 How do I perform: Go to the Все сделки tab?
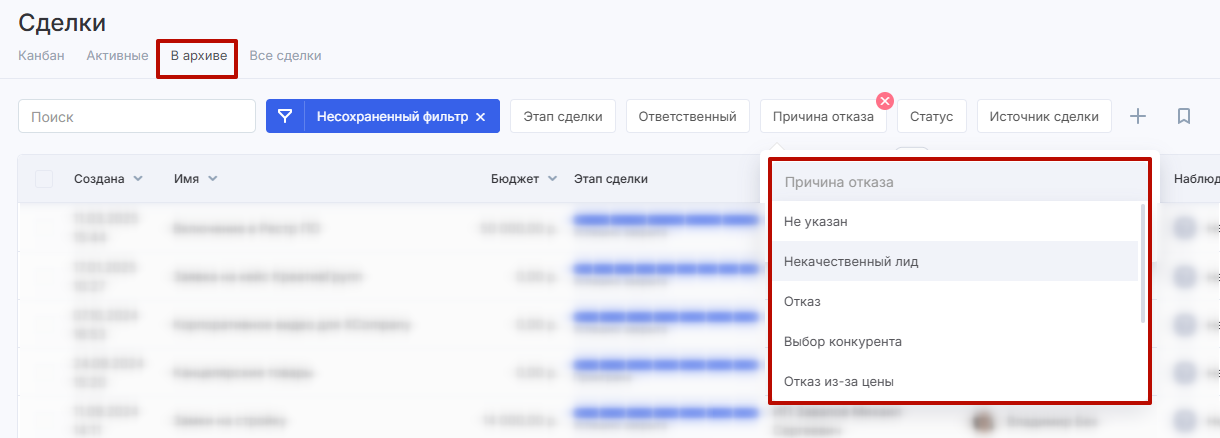pyautogui.click(x=285, y=56)
